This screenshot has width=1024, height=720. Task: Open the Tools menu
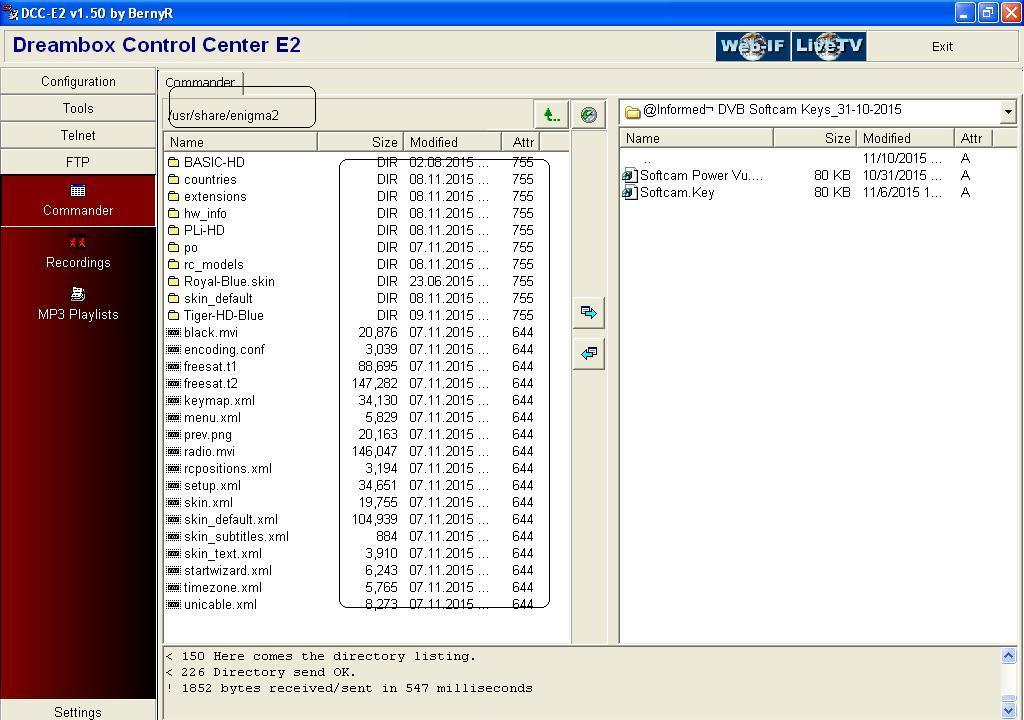[78, 108]
